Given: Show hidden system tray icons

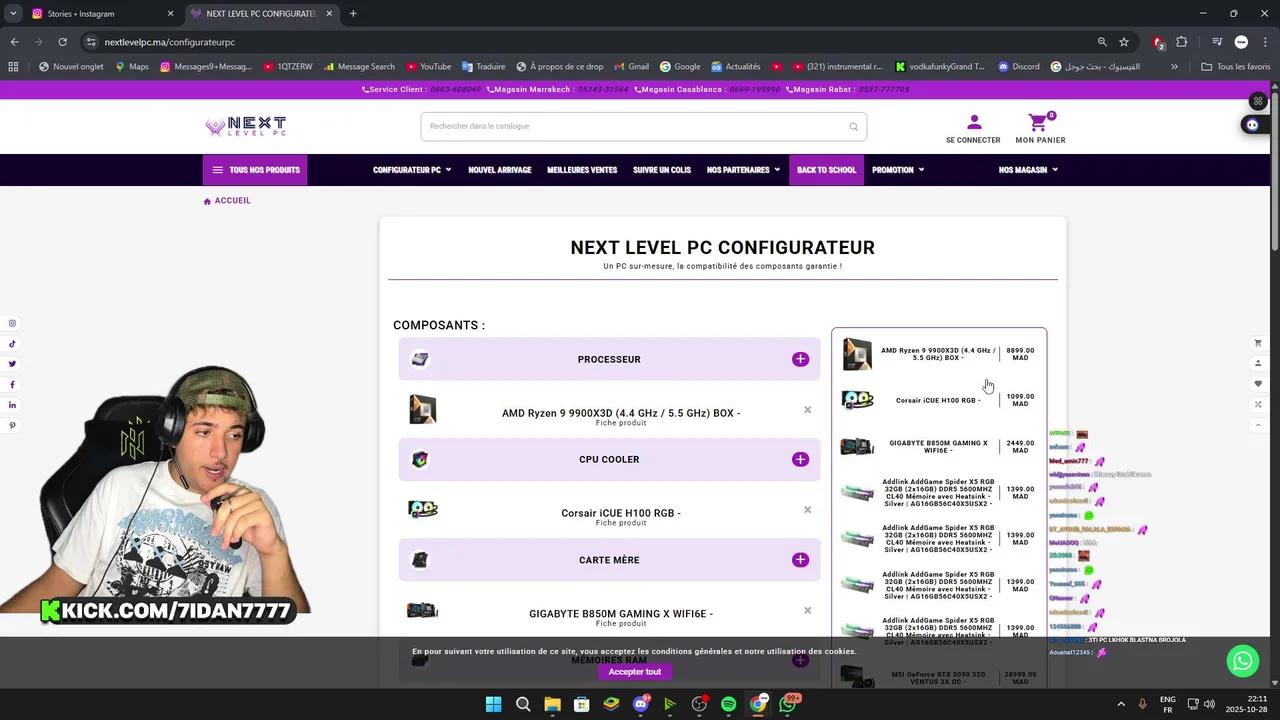Looking at the screenshot, I should [x=1120, y=704].
